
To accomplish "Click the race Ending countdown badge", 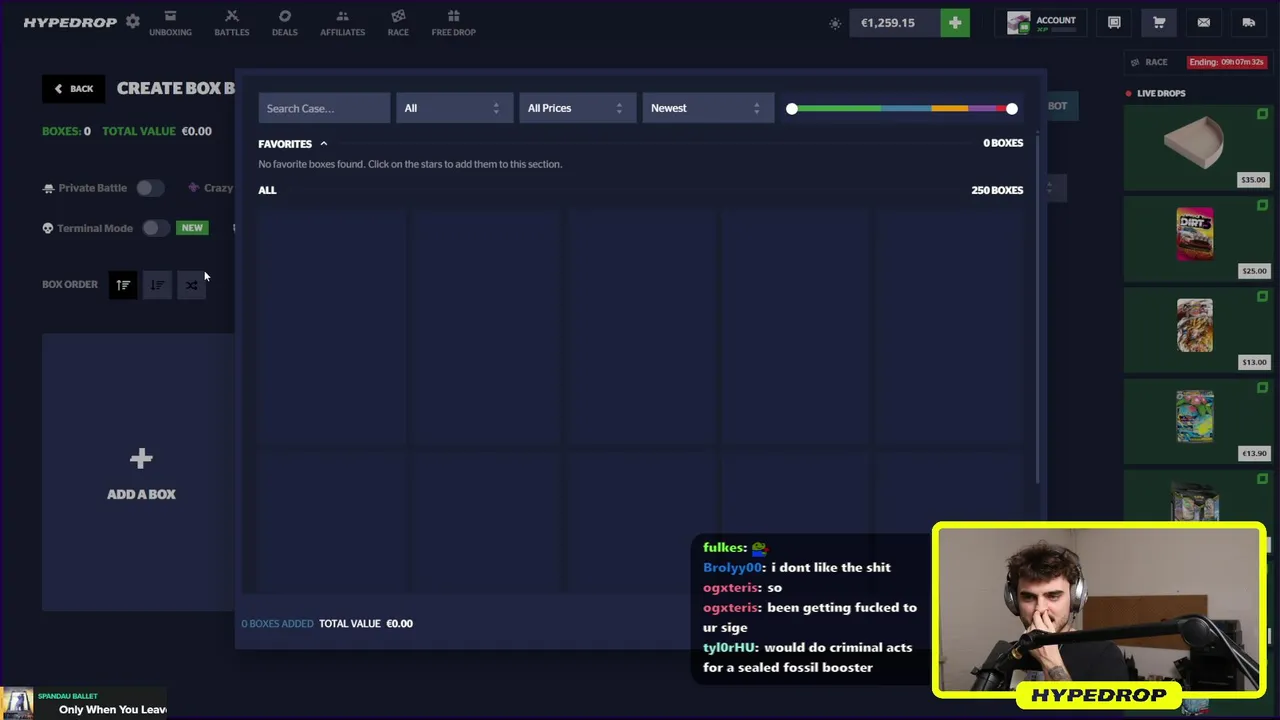I will (x=1226, y=62).
